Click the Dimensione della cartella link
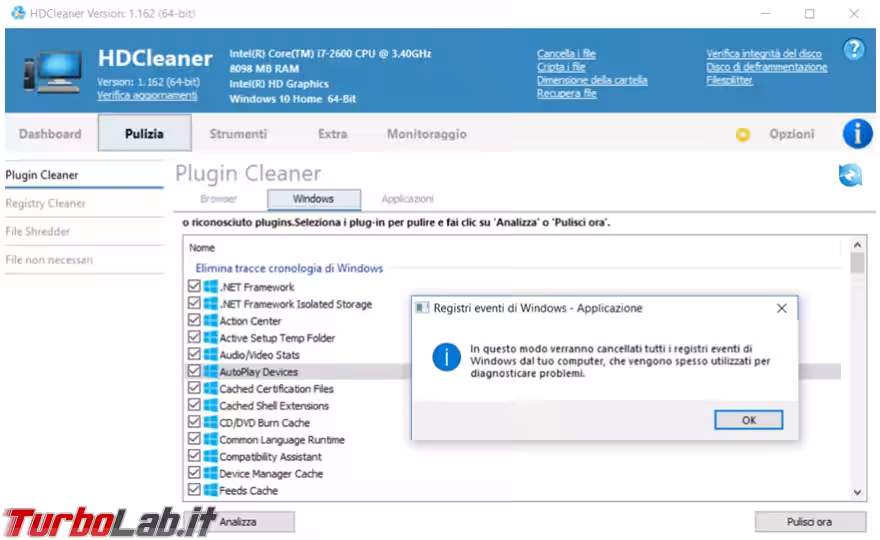 click(592, 80)
